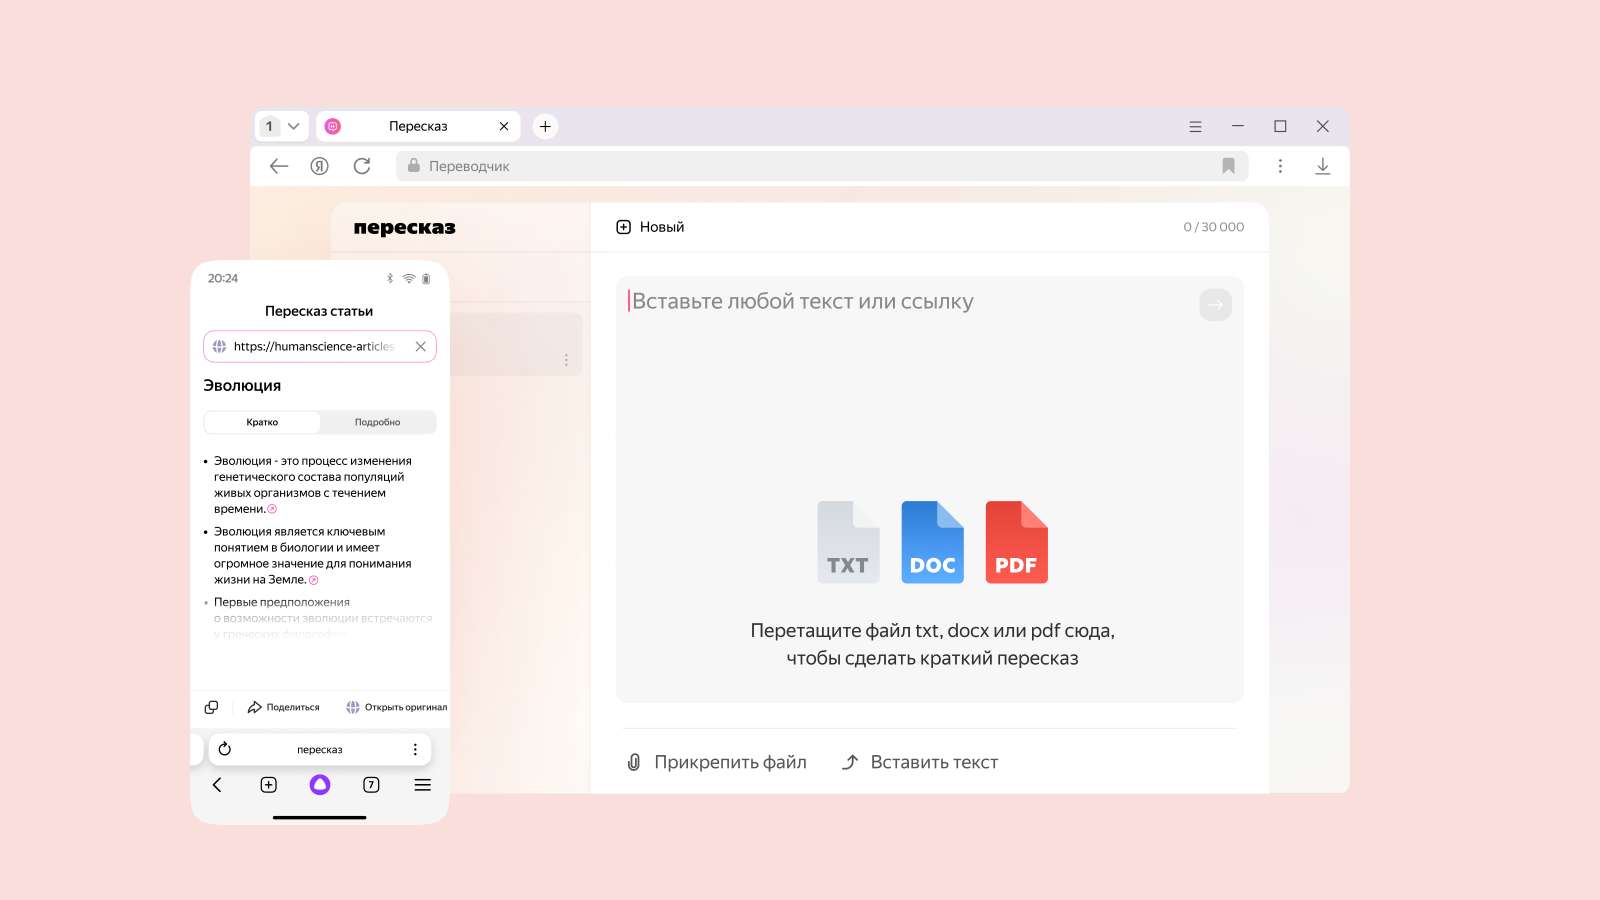Image resolution: width=1600 pixels, height=900 pixels.
Task: Bookmark this page in the address bar
Action: click(1229, 166)
